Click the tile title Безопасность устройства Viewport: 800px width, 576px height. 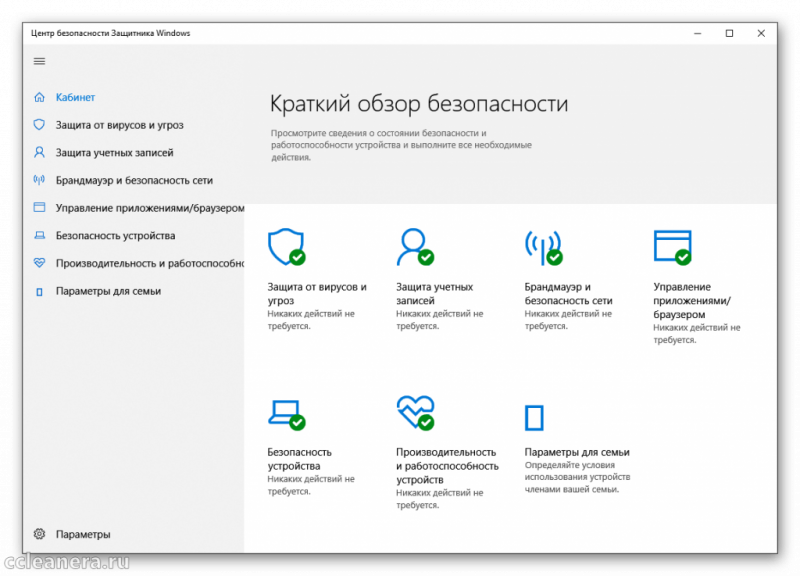tap(299, 459)
